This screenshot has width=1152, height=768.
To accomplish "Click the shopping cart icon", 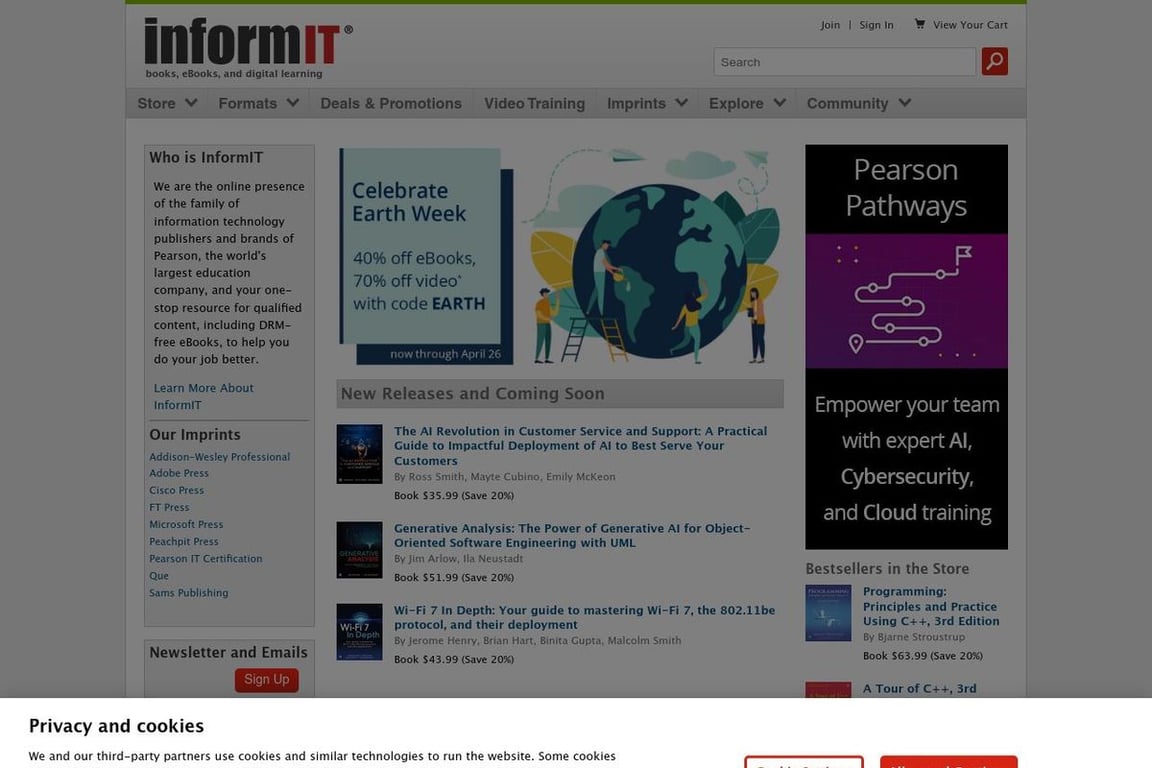I will [919, 24].
